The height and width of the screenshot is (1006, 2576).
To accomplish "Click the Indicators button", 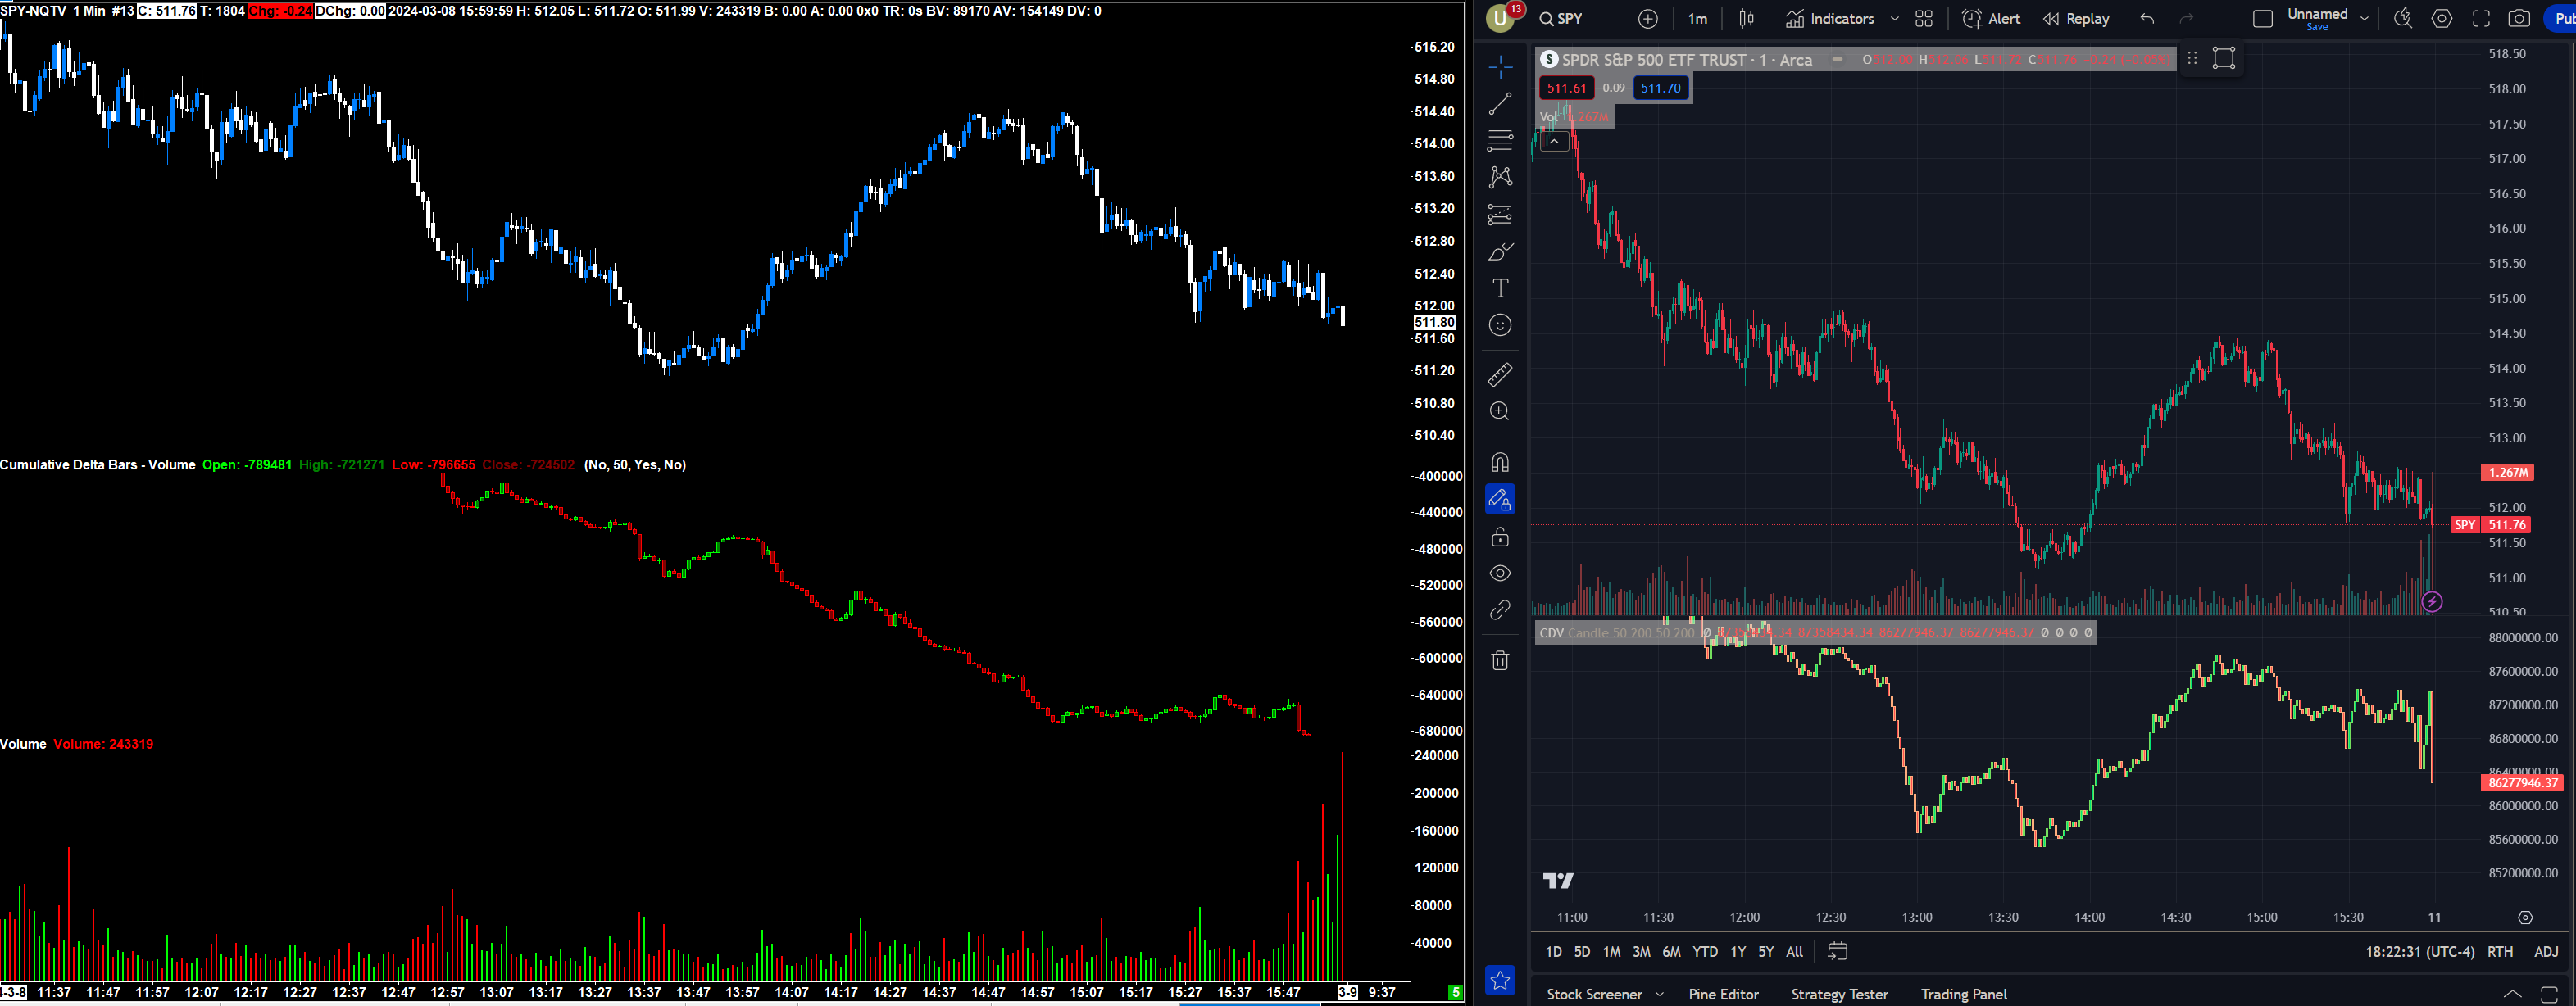I will tap(1830, 19).
